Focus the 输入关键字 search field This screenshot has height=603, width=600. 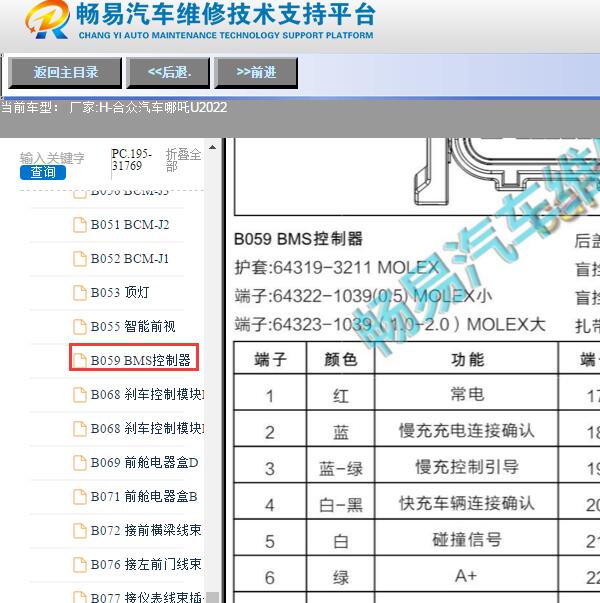(52, 158)
